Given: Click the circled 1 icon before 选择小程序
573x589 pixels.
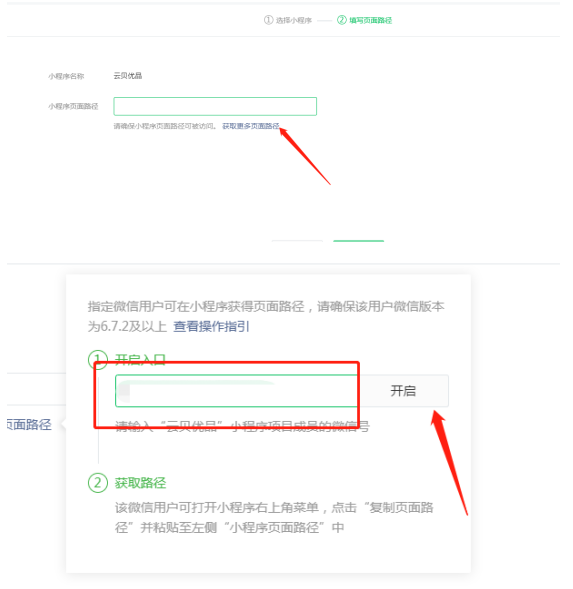Looking at the screenshot, I should pyautogui.click(x=268, y=20).
